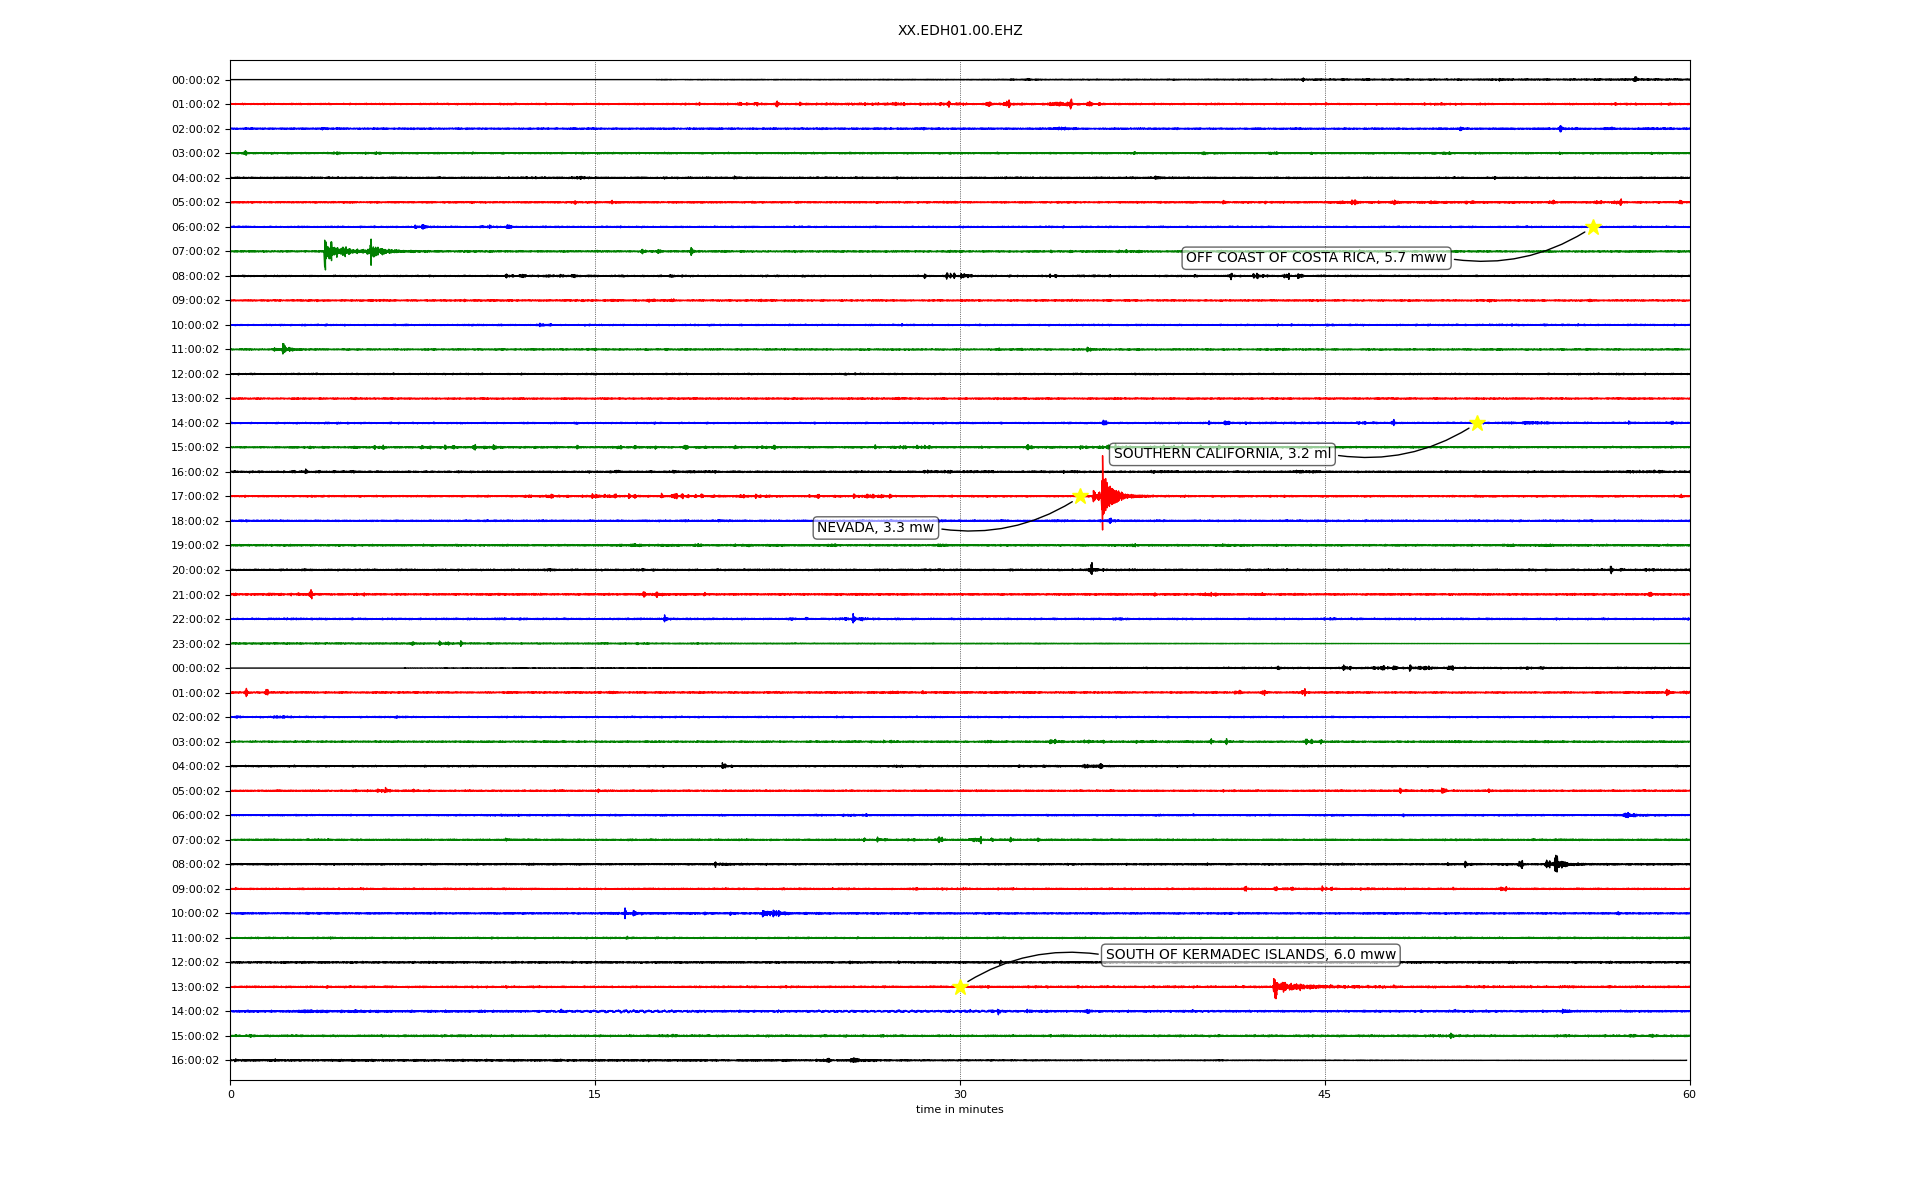
Task: Click the 23:00:02 trace time label
Action: (195, 644)
